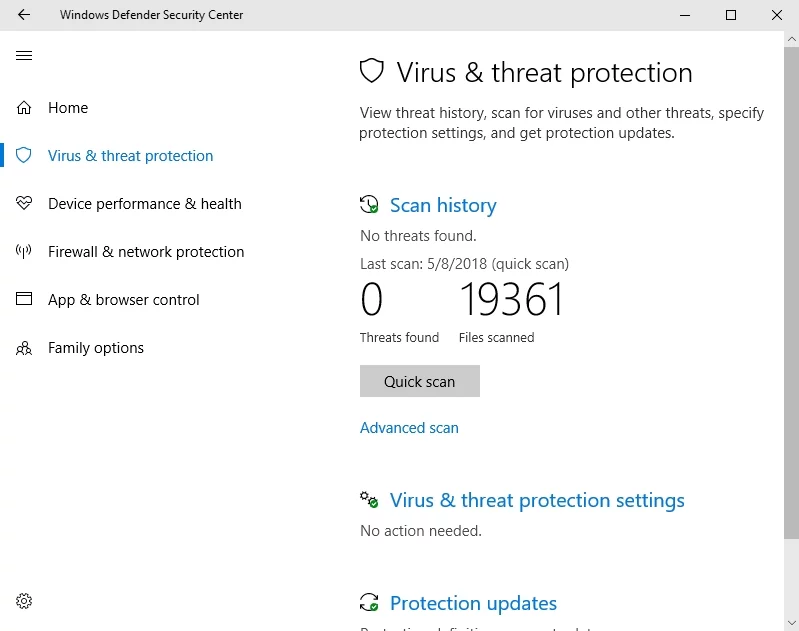Open the Advanced scan link
Image resolution: width=799 pixels, height=631 pixels.
(409, 428)
